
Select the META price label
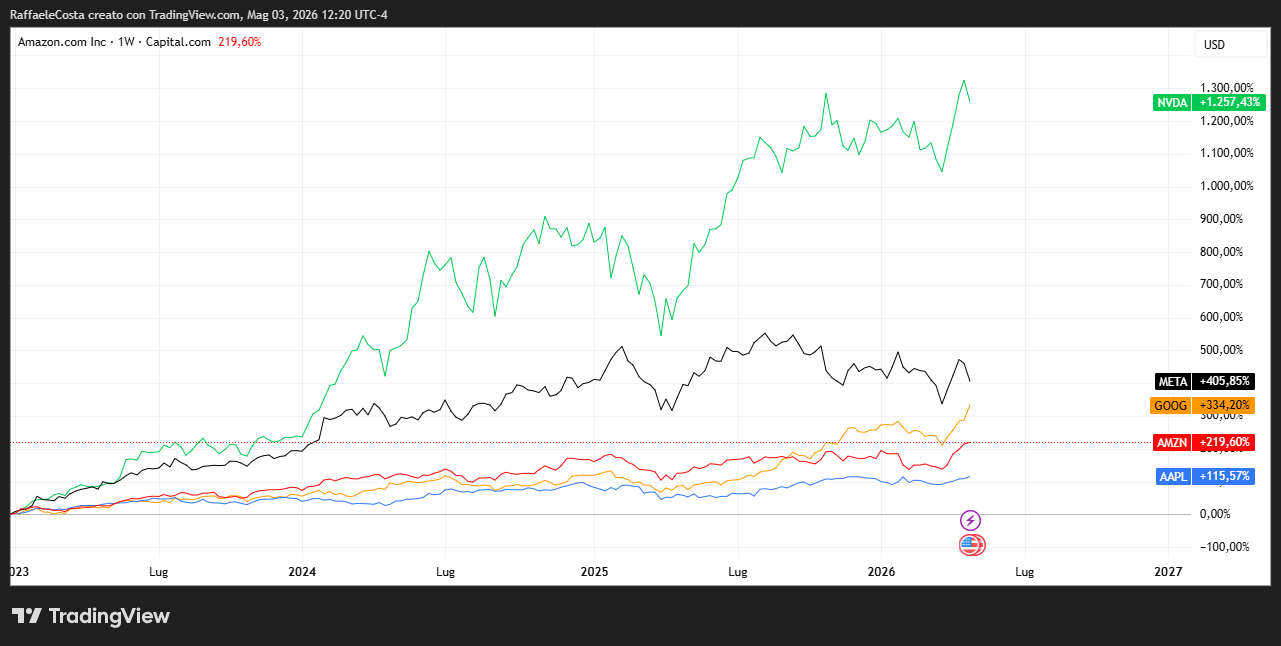1172,381
